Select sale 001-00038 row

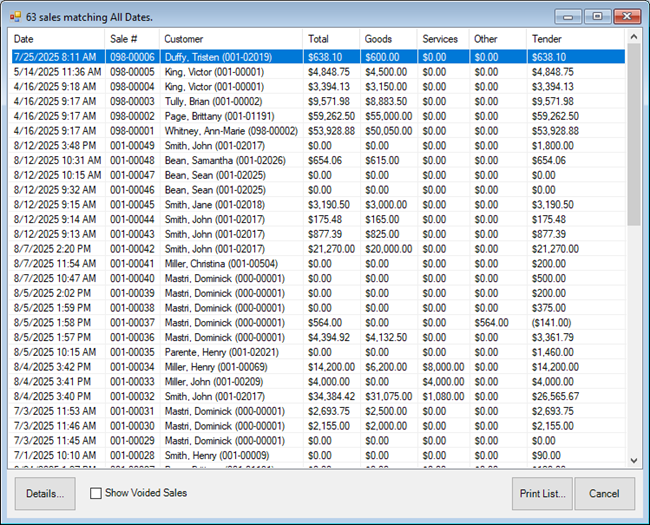coord(318,308)
